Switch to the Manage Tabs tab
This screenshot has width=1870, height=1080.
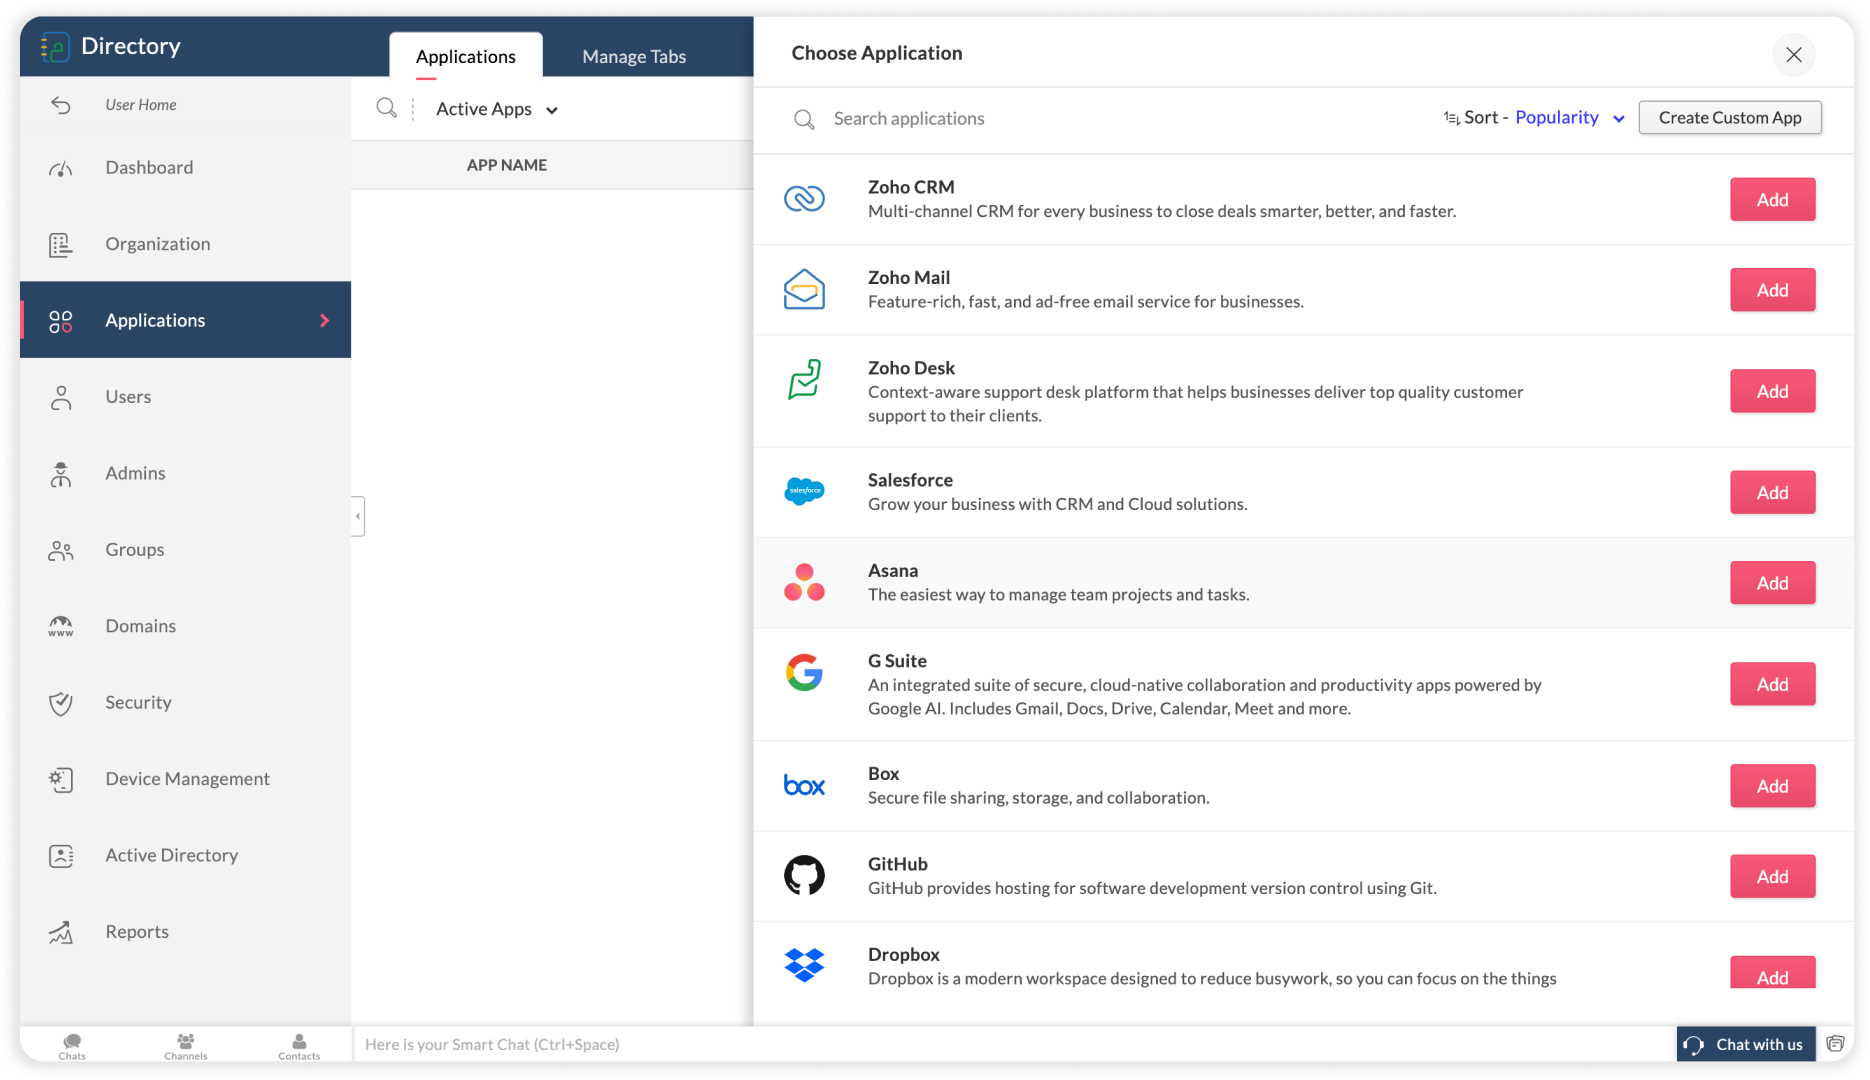coord(634,56)
